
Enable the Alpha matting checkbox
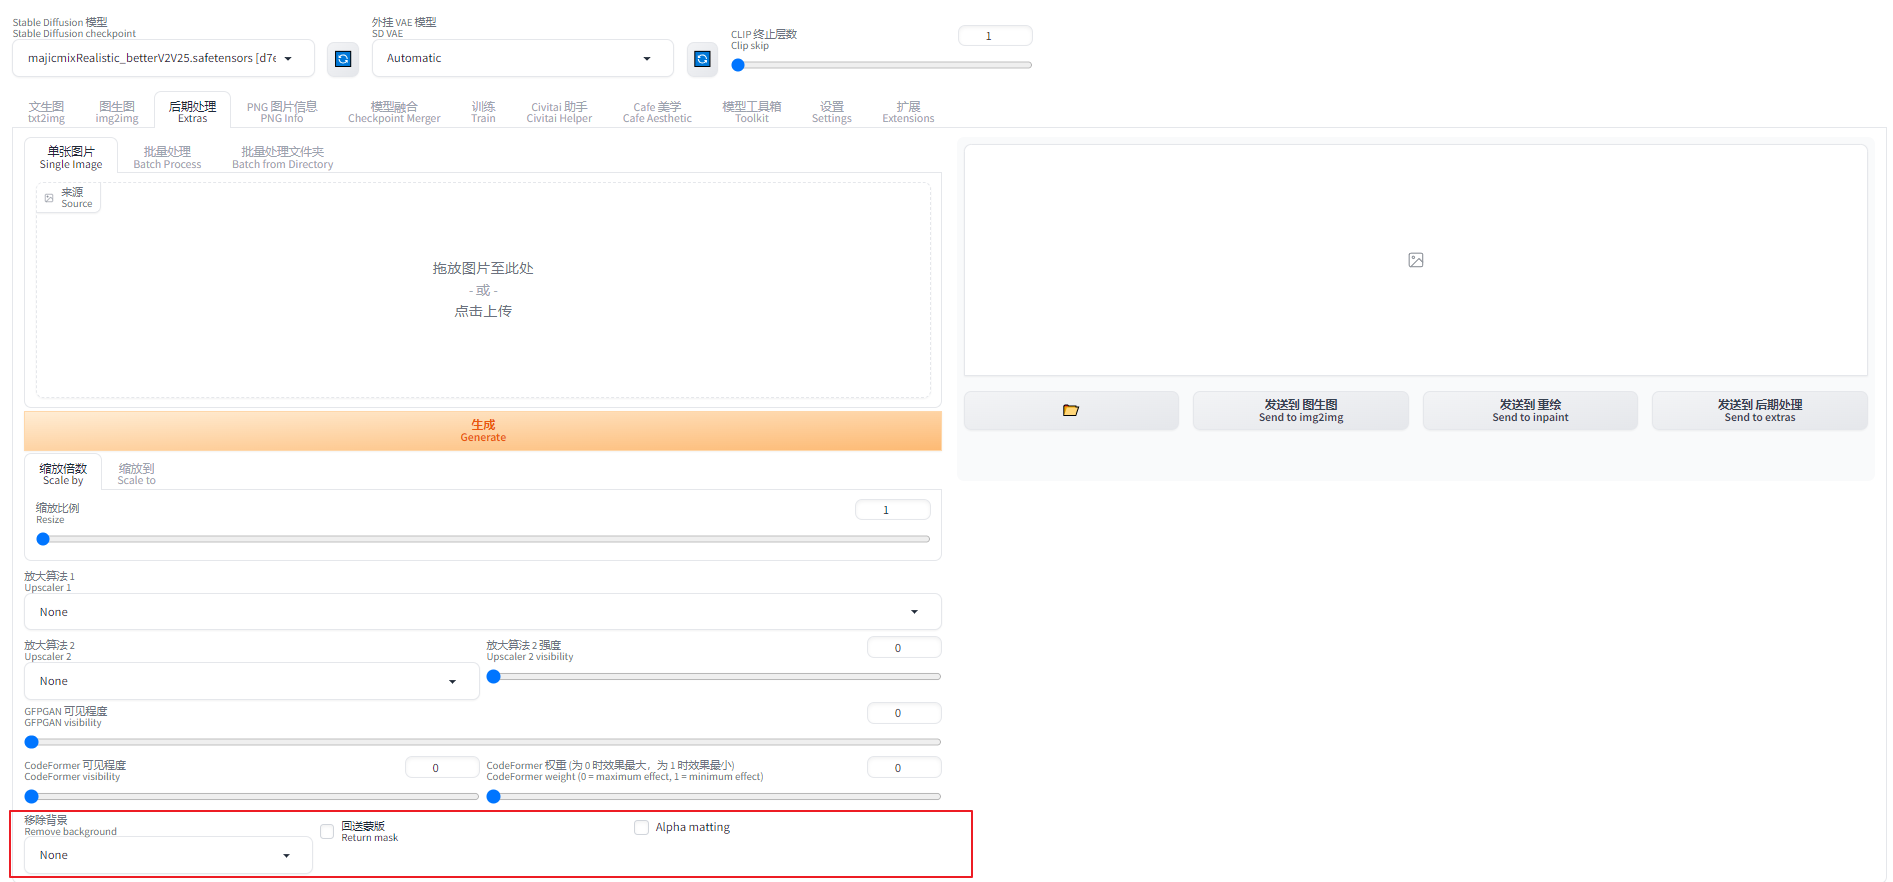coord(641,827)
